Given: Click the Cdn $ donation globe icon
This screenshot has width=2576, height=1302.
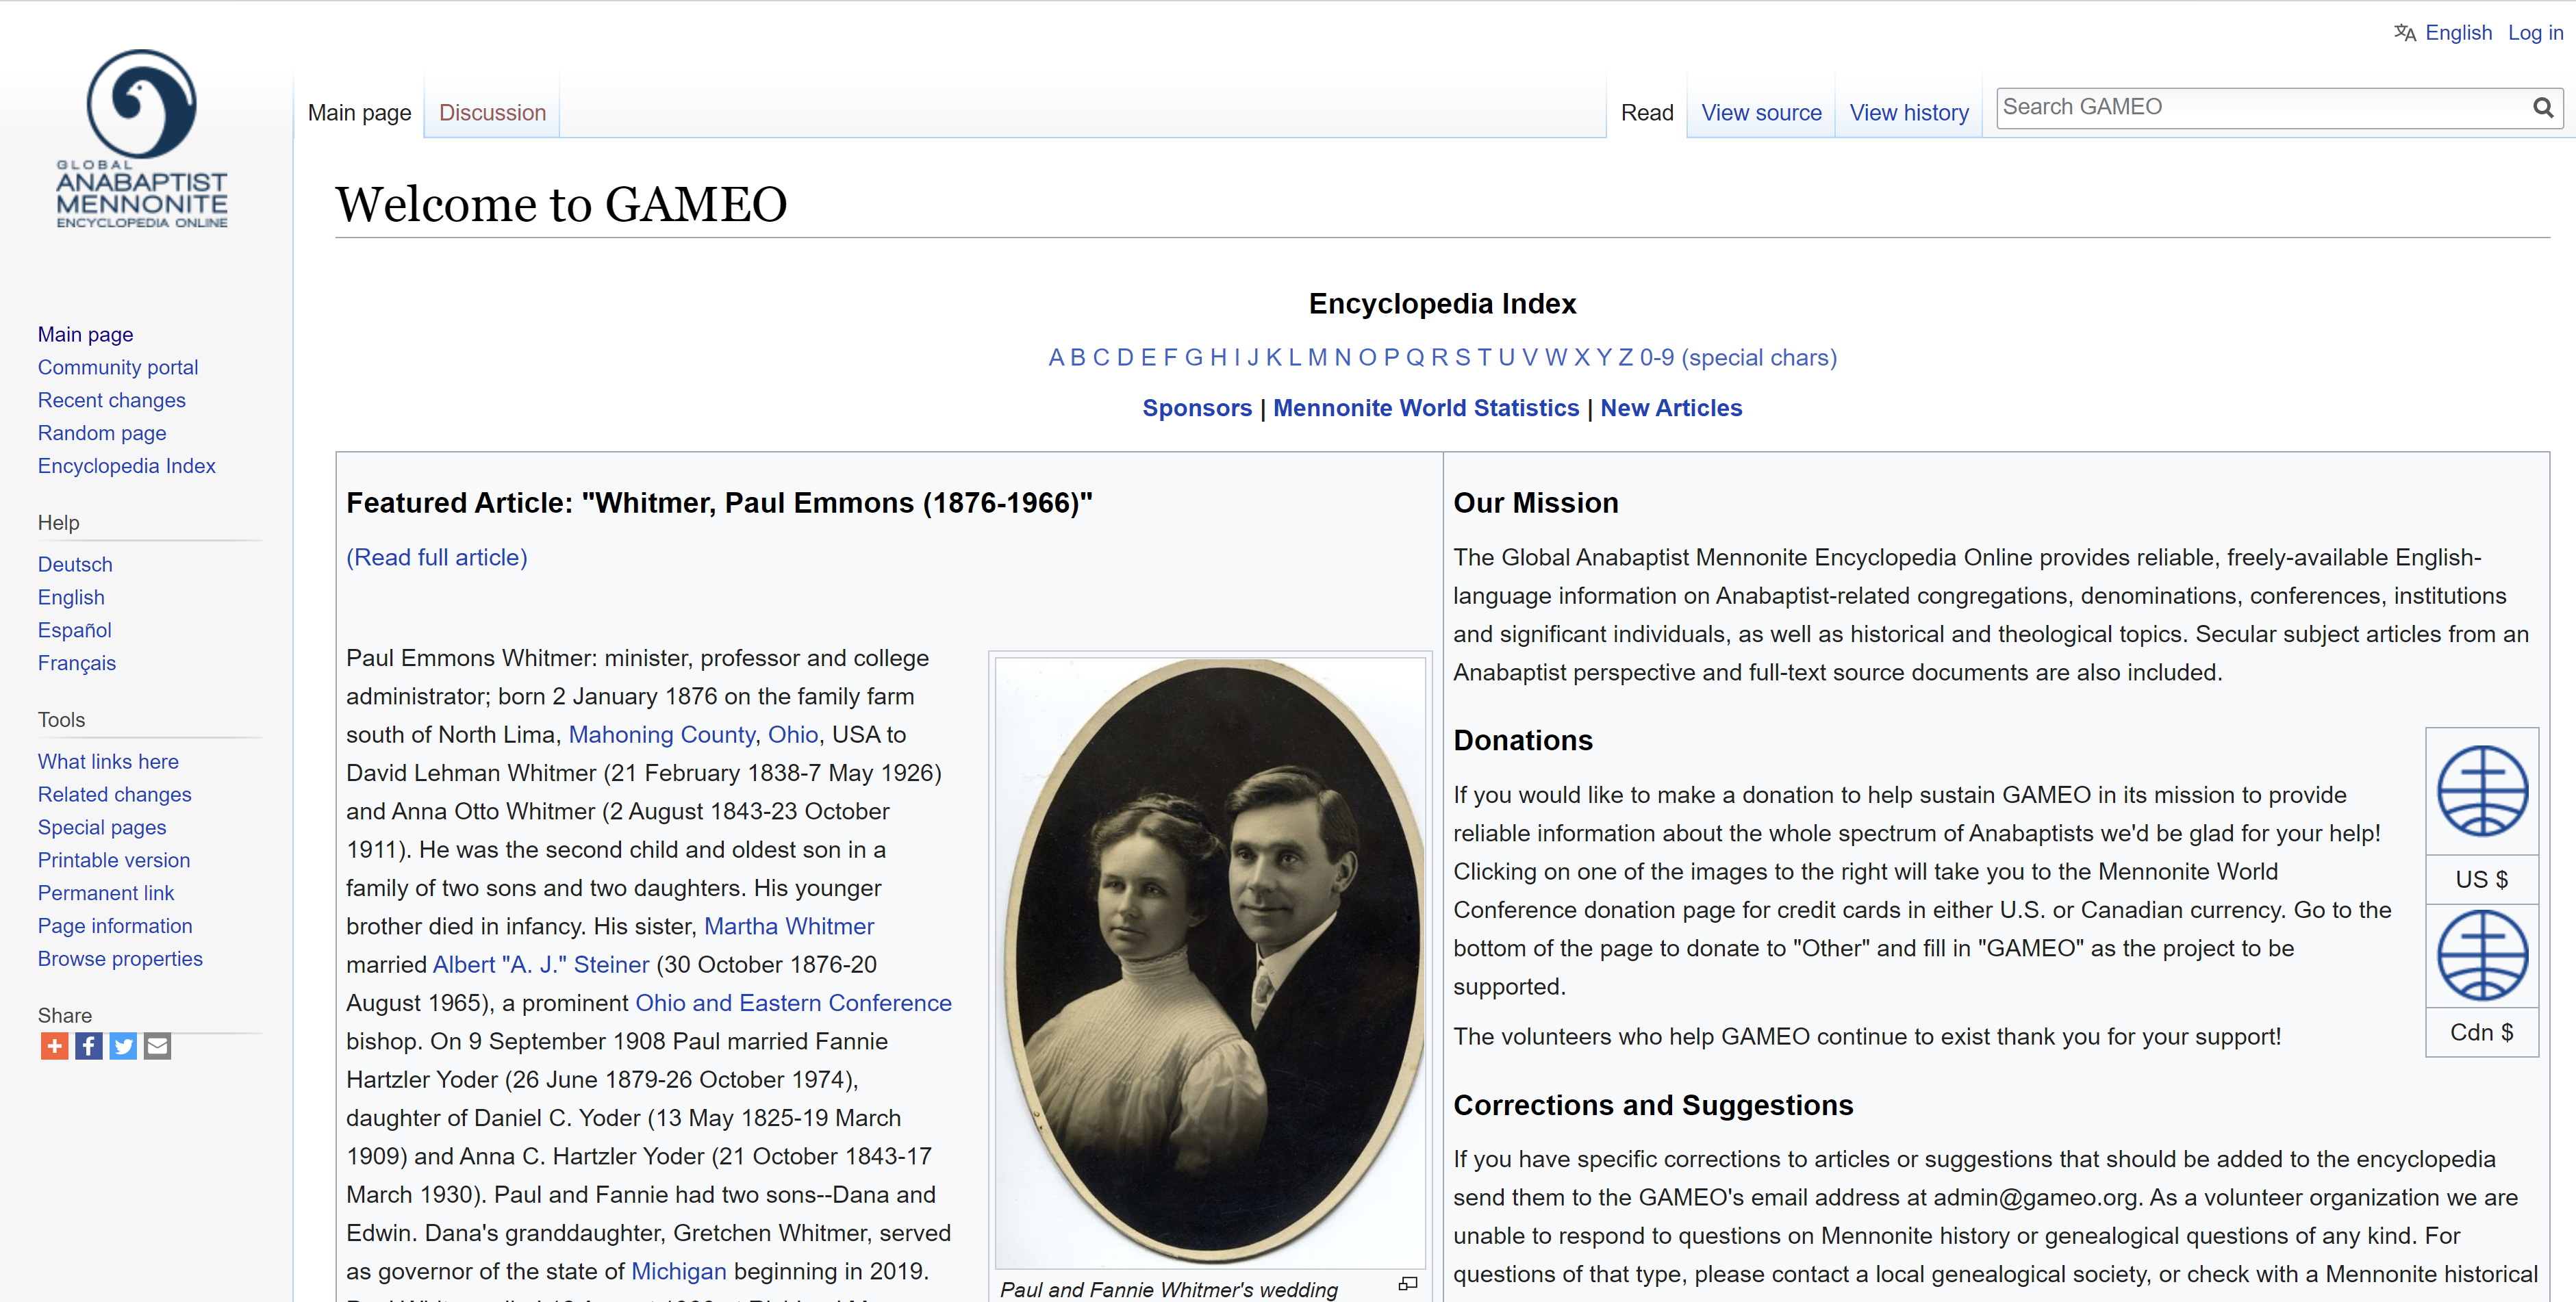Looking at the screenshot, I should click(2481, 955).
